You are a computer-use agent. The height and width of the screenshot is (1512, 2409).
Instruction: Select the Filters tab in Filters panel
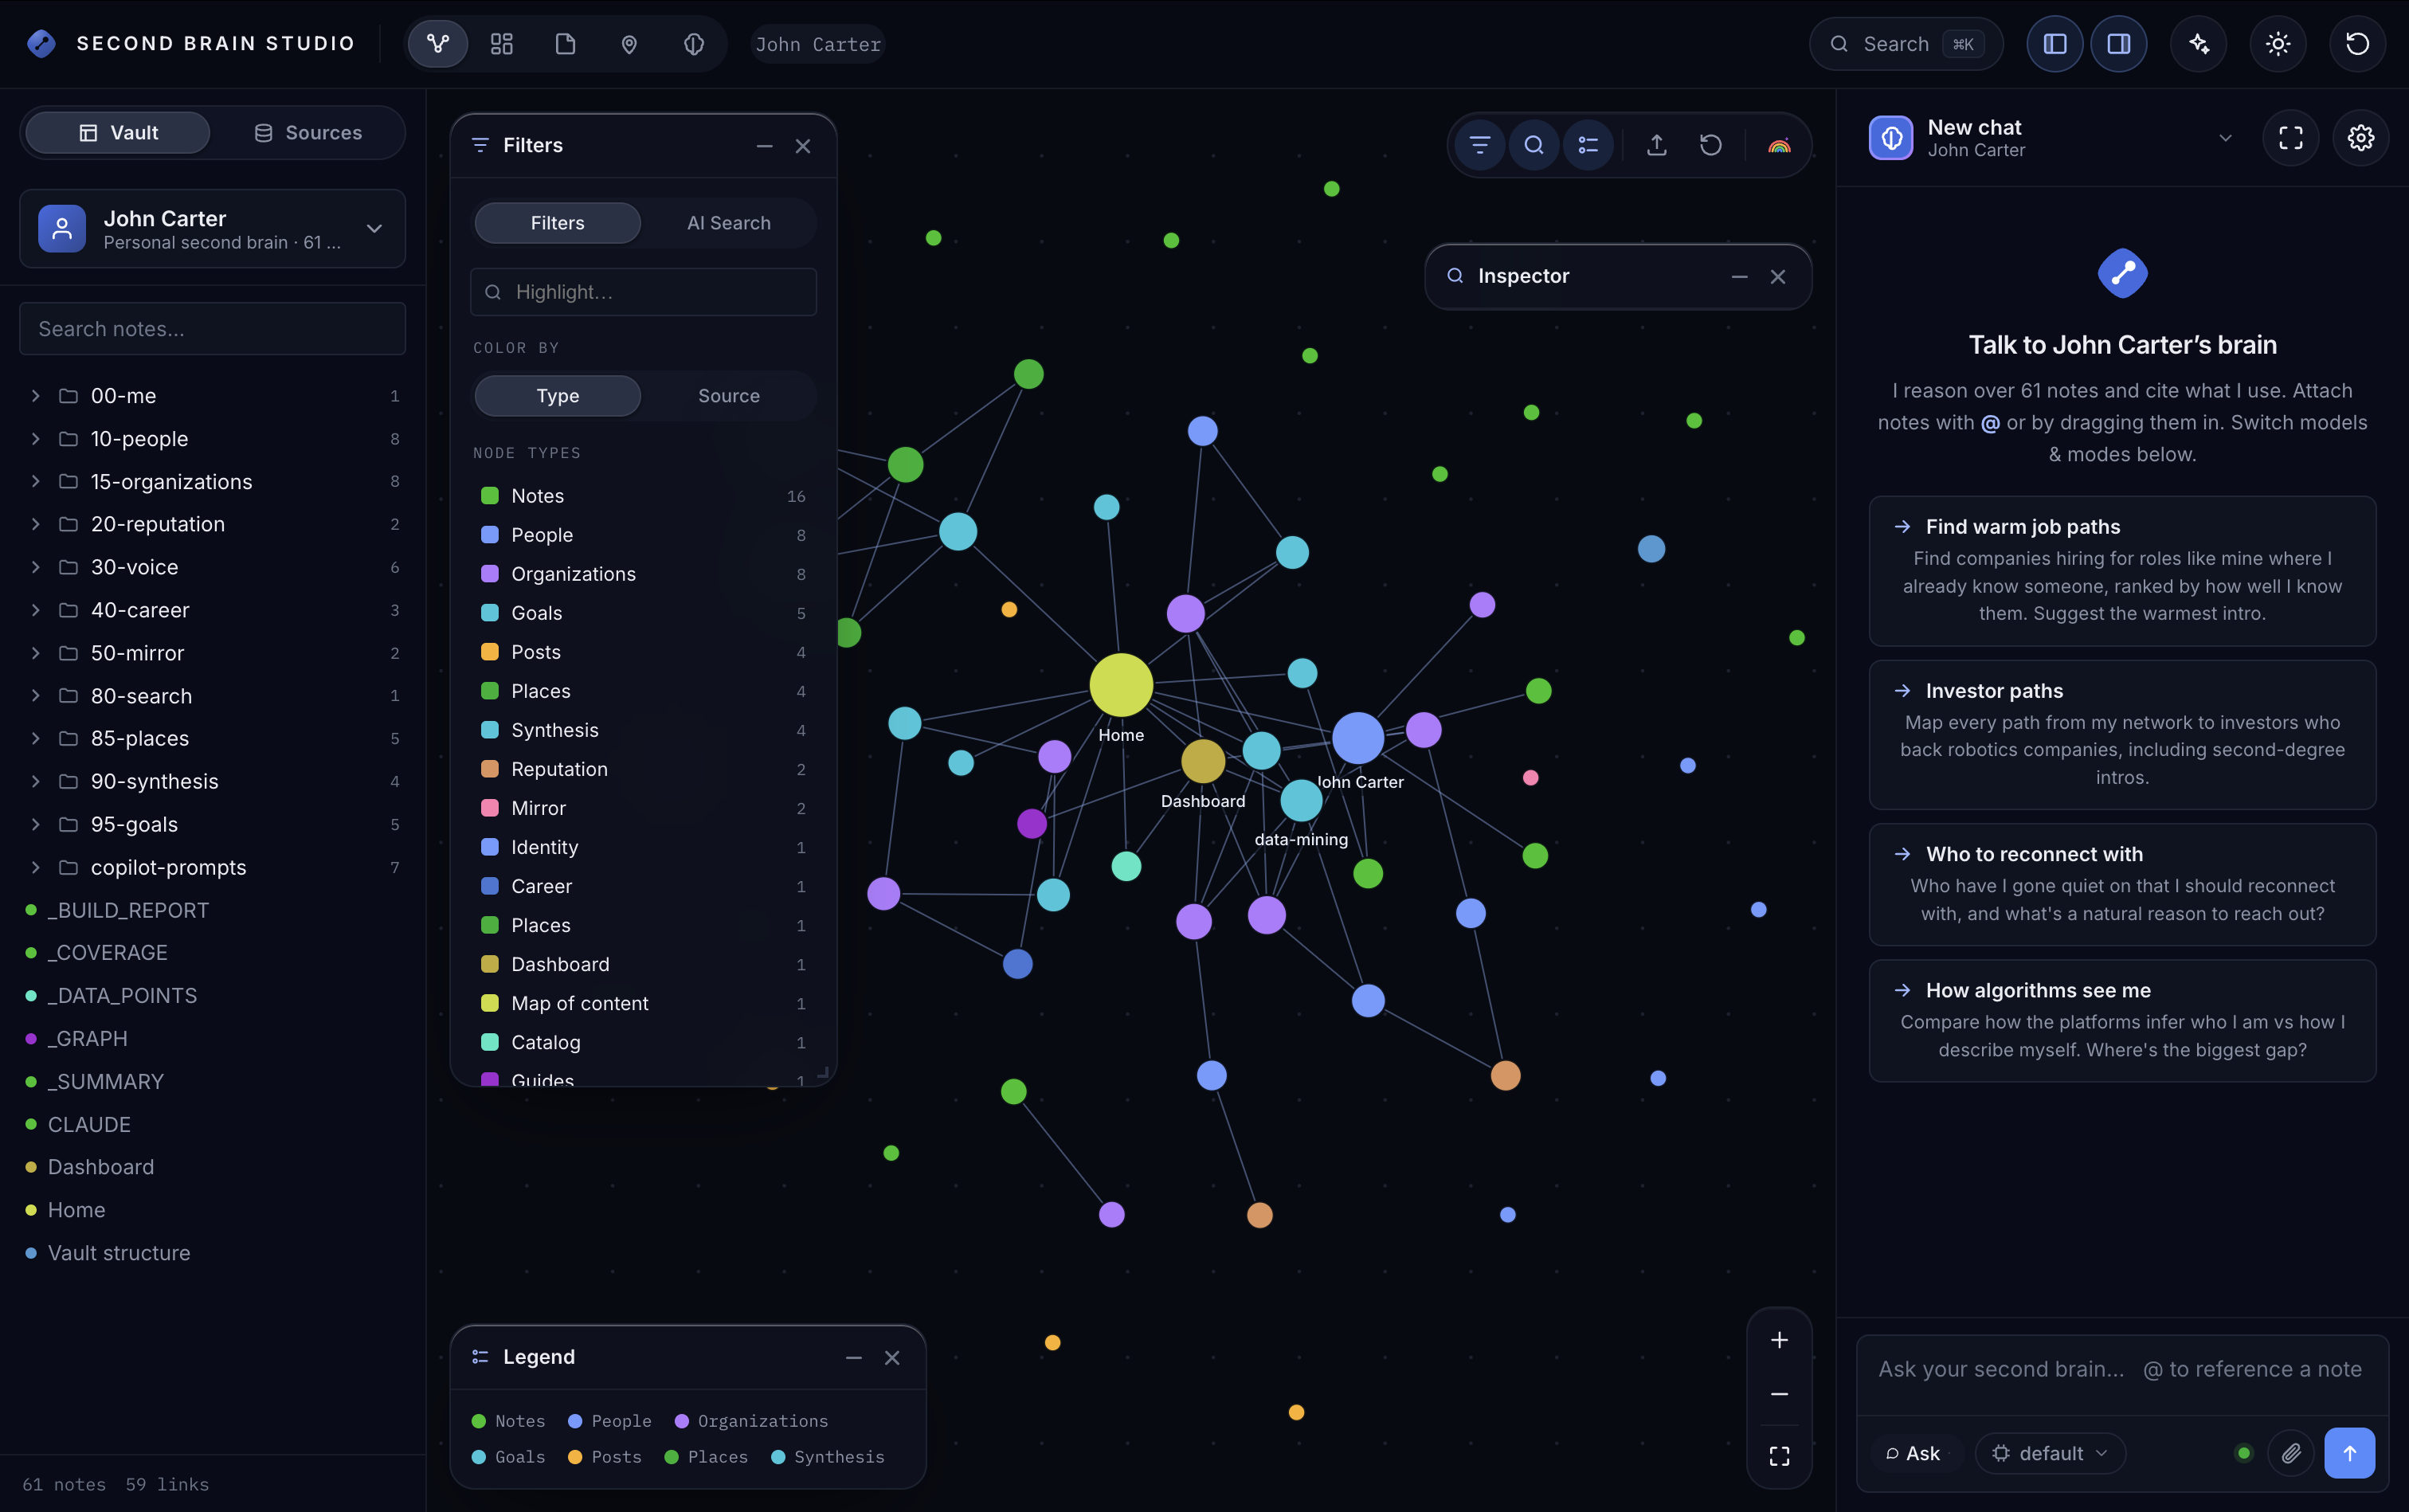point(557,223)
